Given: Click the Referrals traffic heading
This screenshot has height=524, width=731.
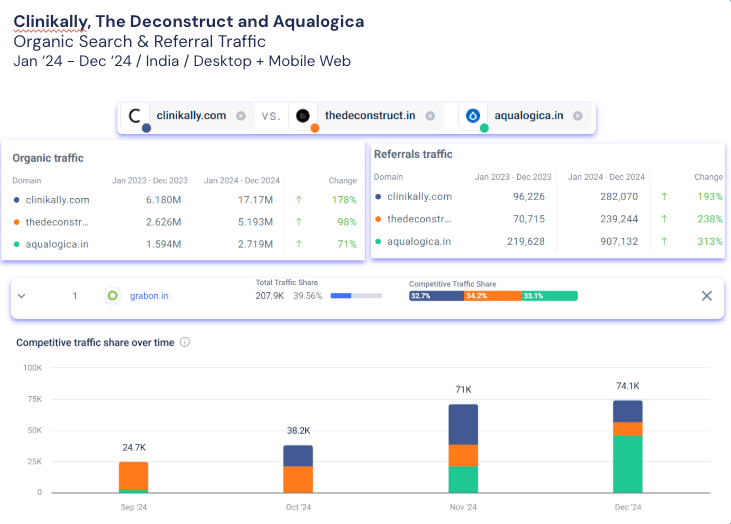Looking at the screenshot, I should pos(413,154).
